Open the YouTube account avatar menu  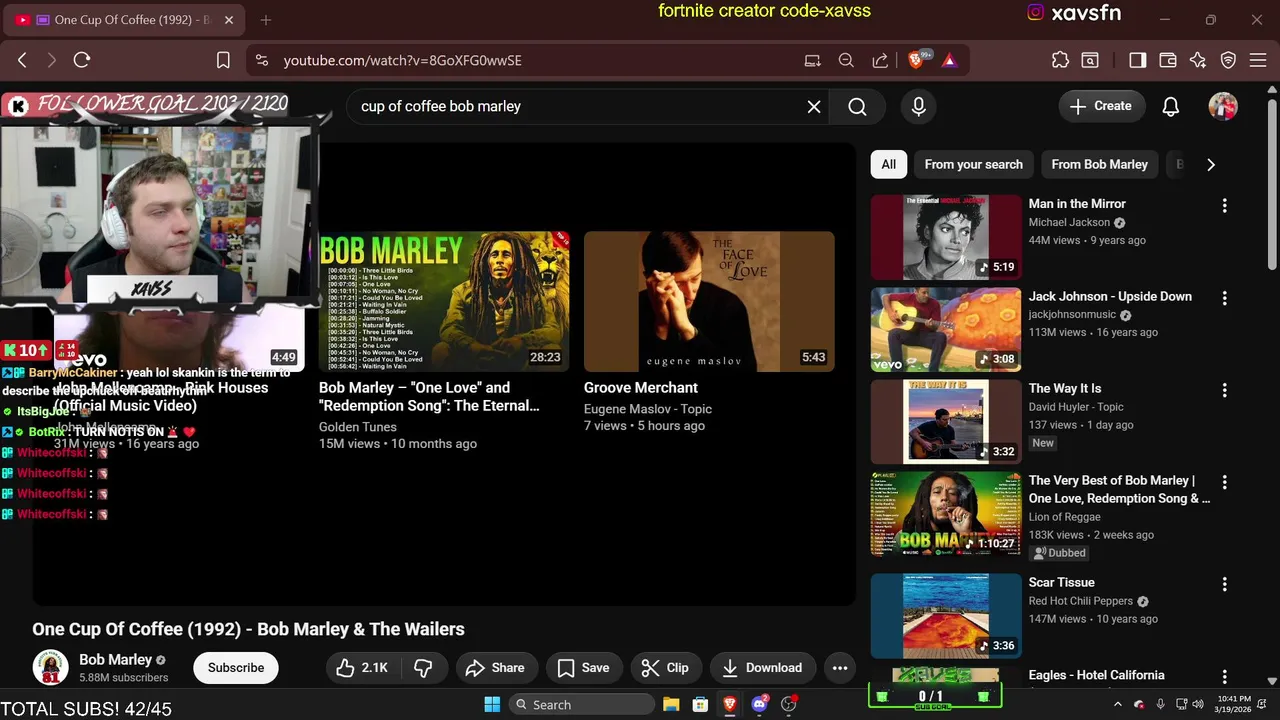[x=1223, y=106]
